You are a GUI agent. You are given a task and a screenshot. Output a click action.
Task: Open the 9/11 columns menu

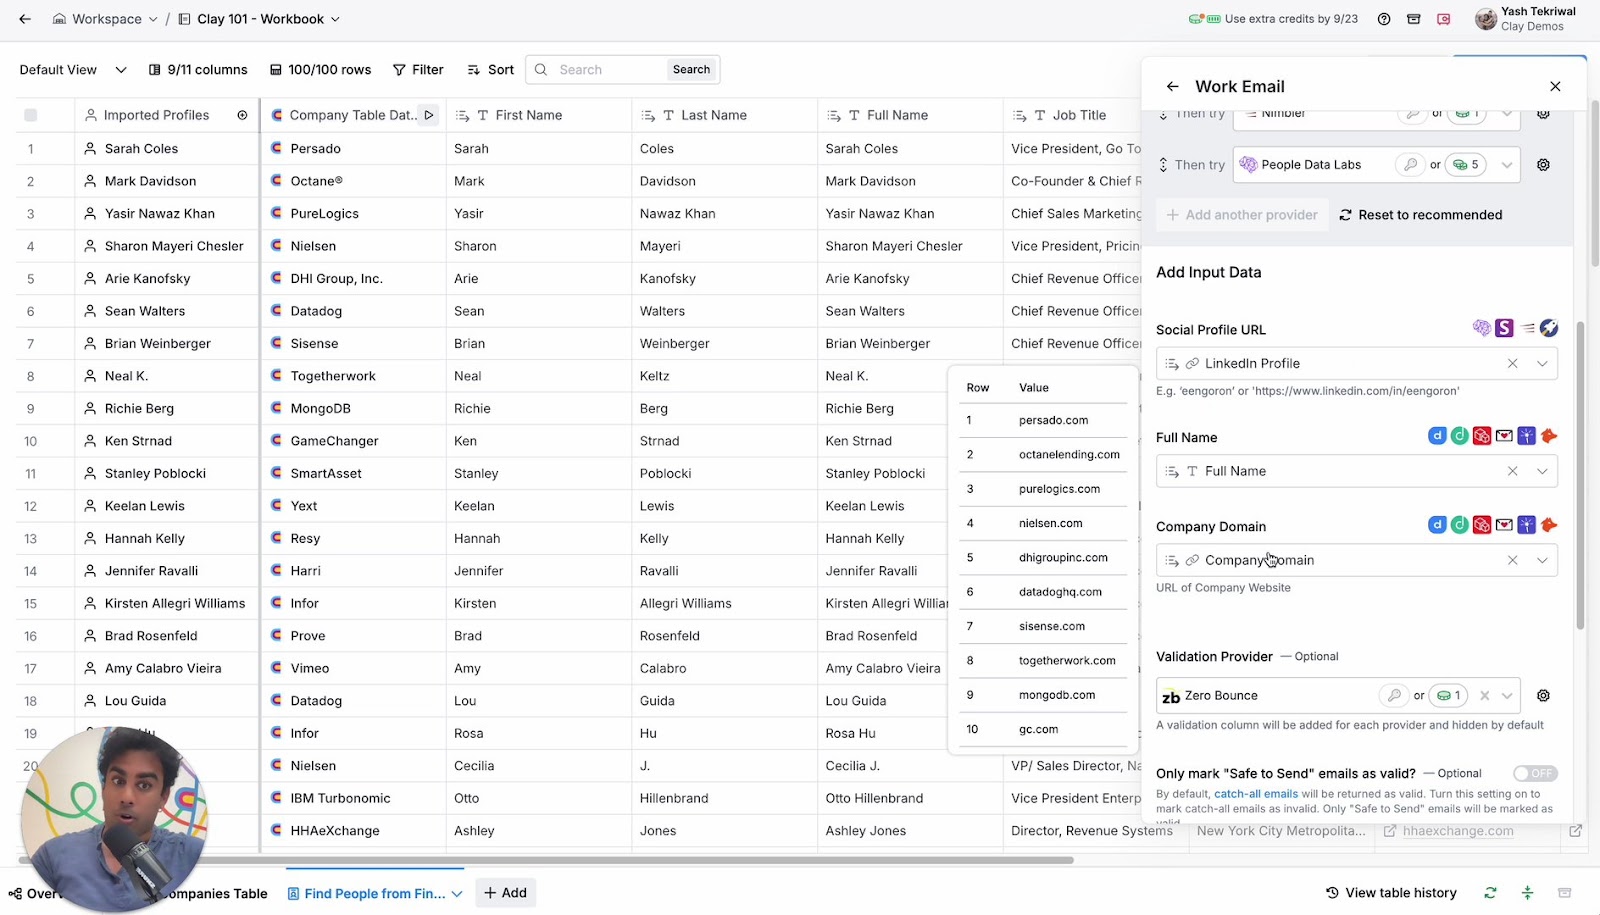(x=198, y=70)
